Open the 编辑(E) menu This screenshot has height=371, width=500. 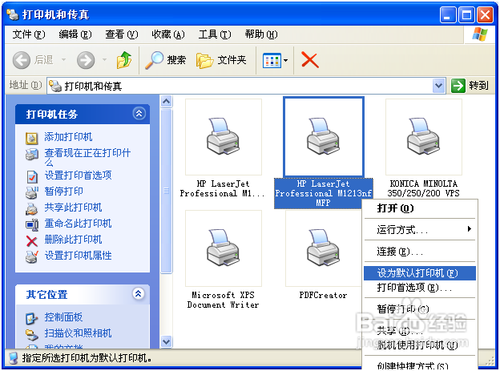[75, 34]
